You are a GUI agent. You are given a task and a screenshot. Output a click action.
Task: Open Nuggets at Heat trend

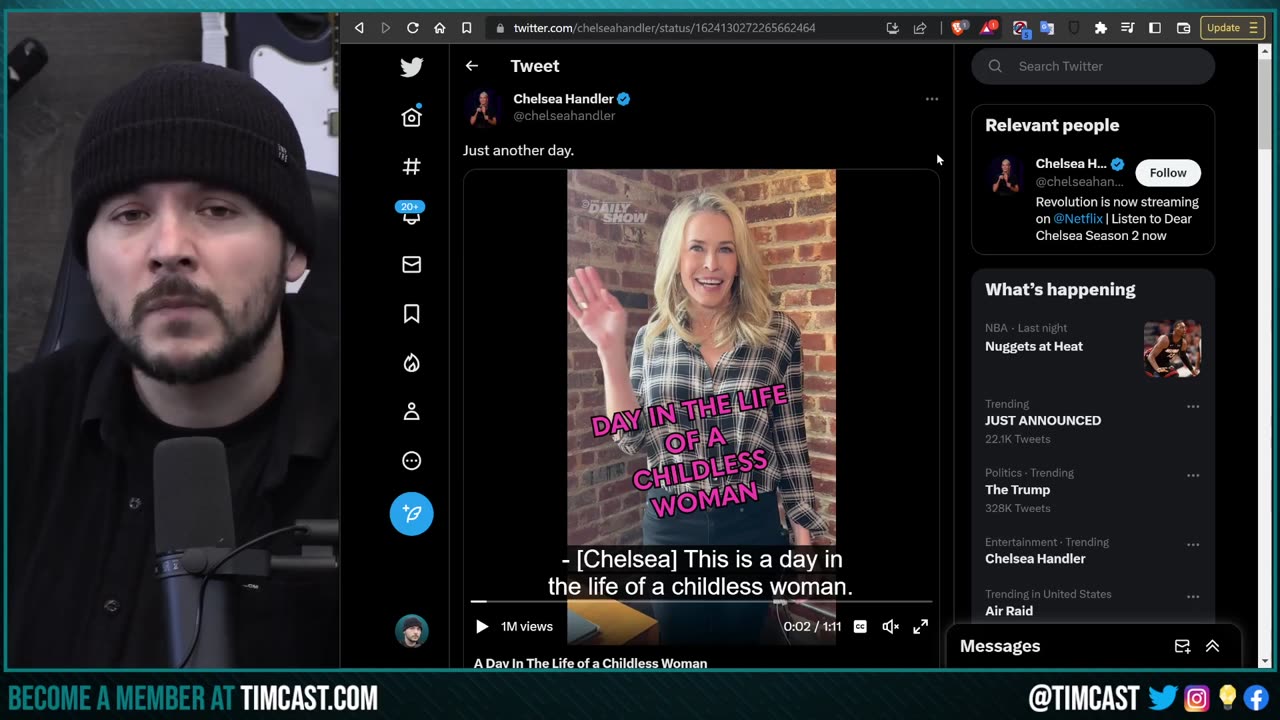tap(1034, 346)
